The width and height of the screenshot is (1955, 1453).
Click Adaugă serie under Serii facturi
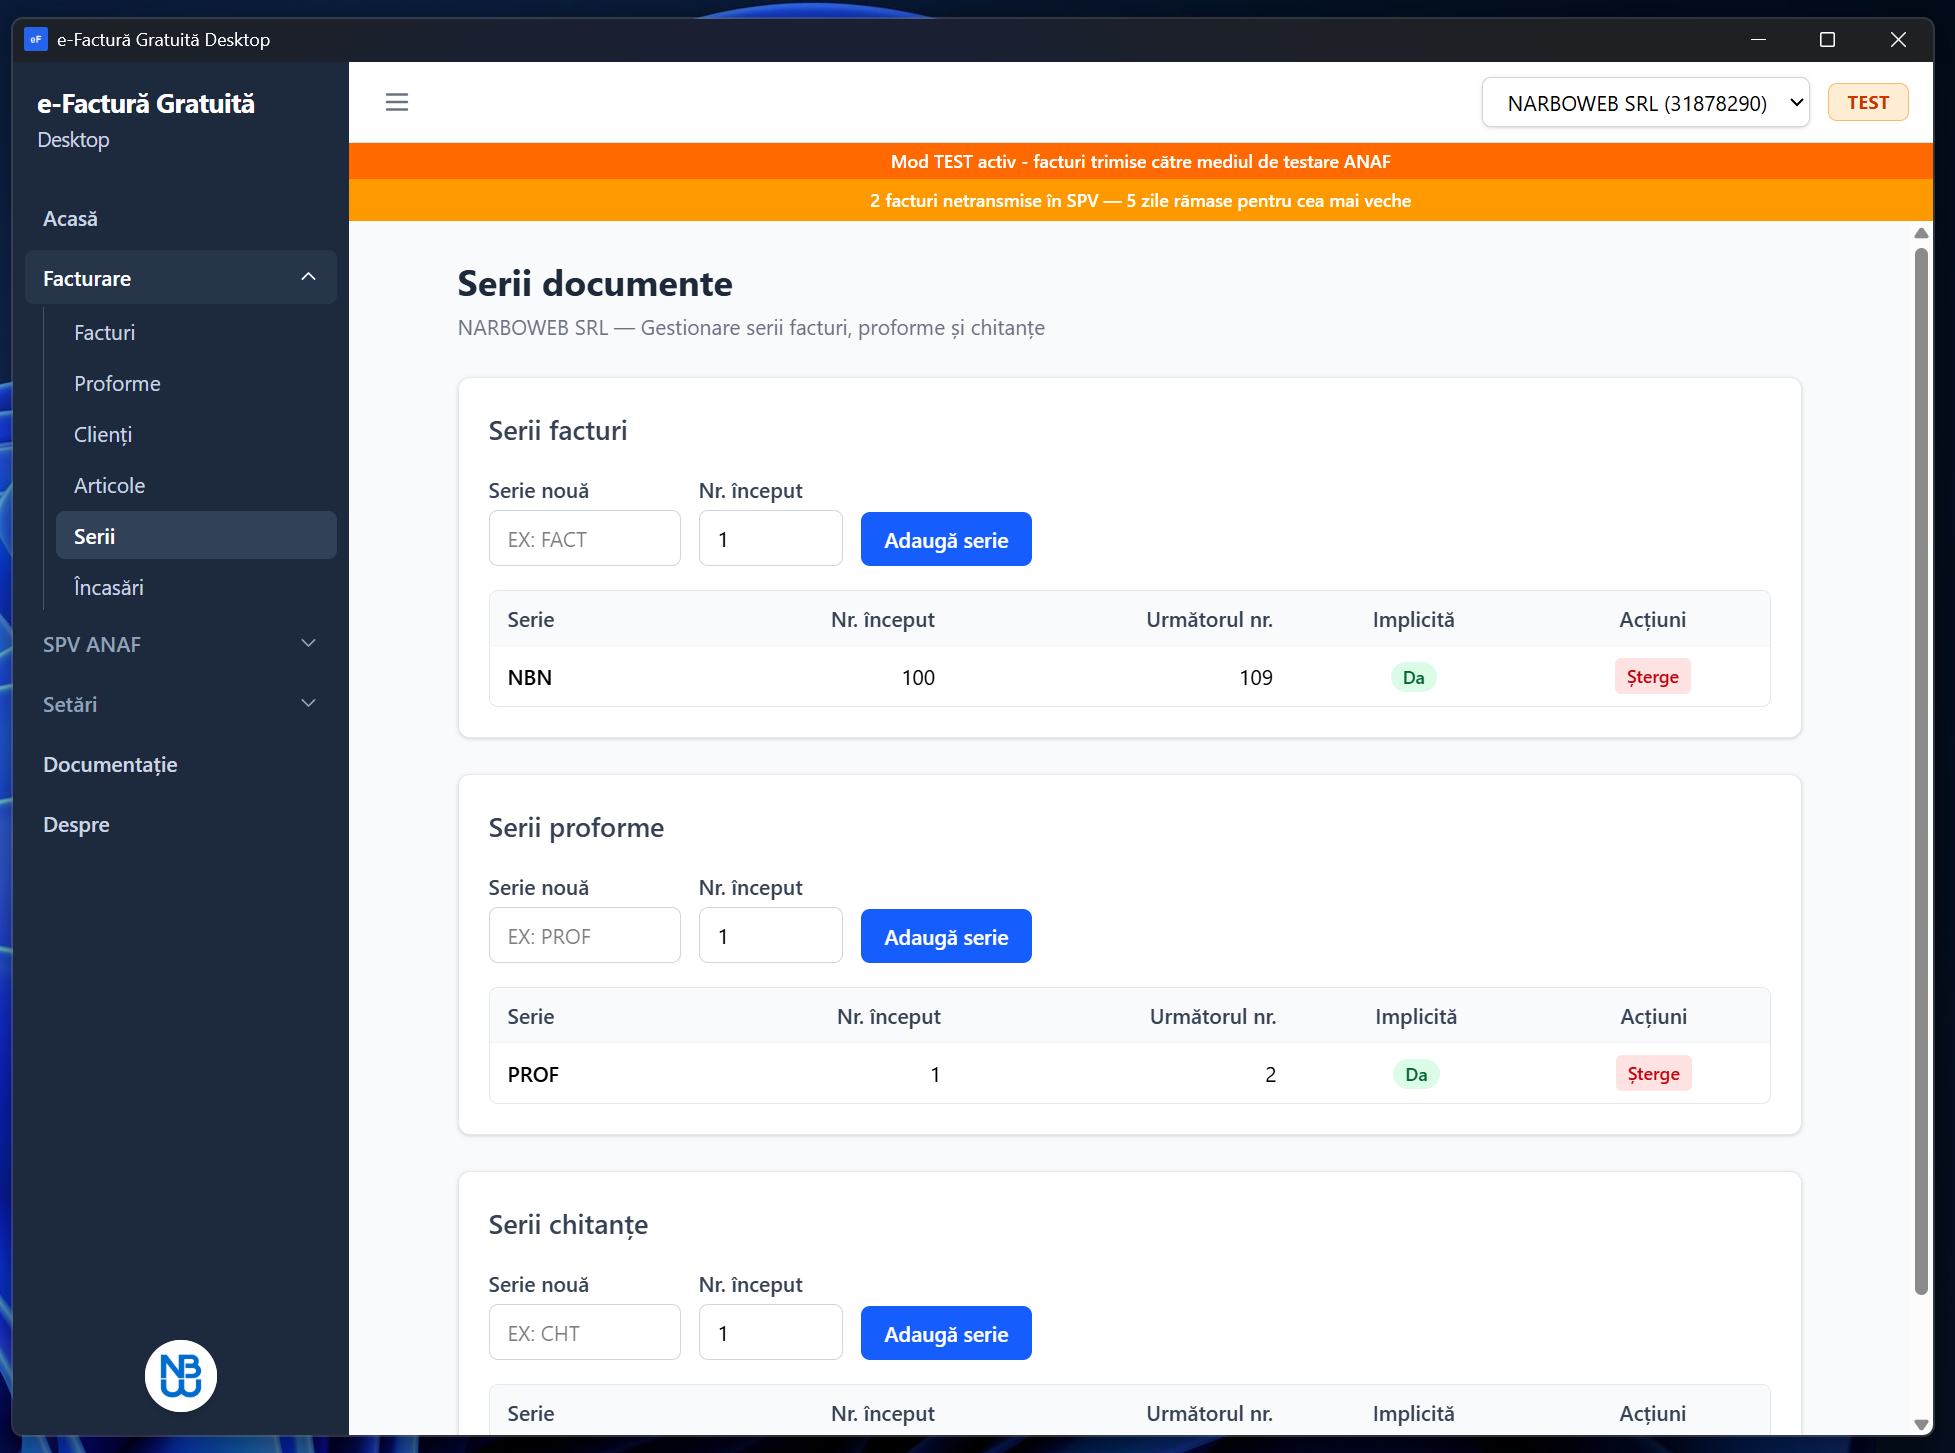(945, 540)
